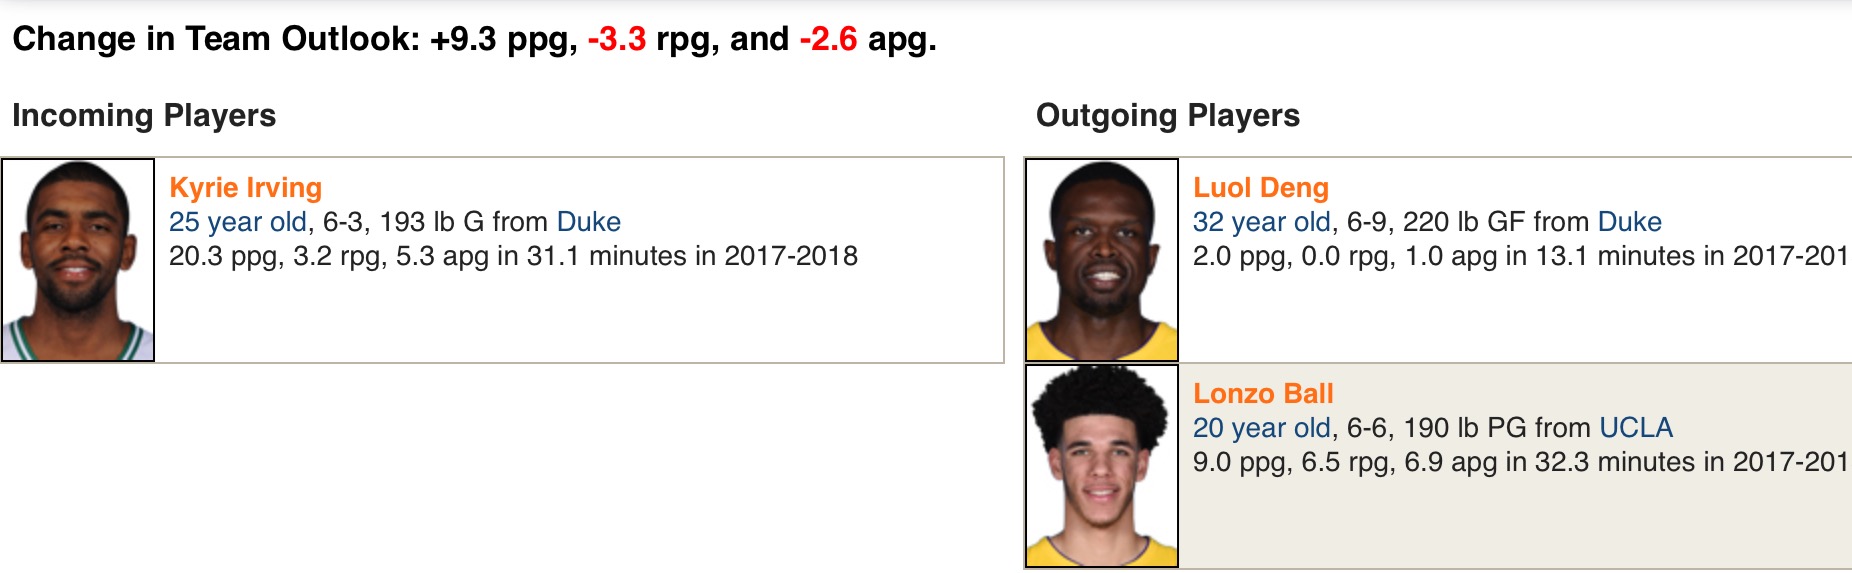The height and width of the screenshot is (573, 1852).
Task: Open Luol Deng's player profile link
Action: pyautogui.click(x=1261, y=188)
